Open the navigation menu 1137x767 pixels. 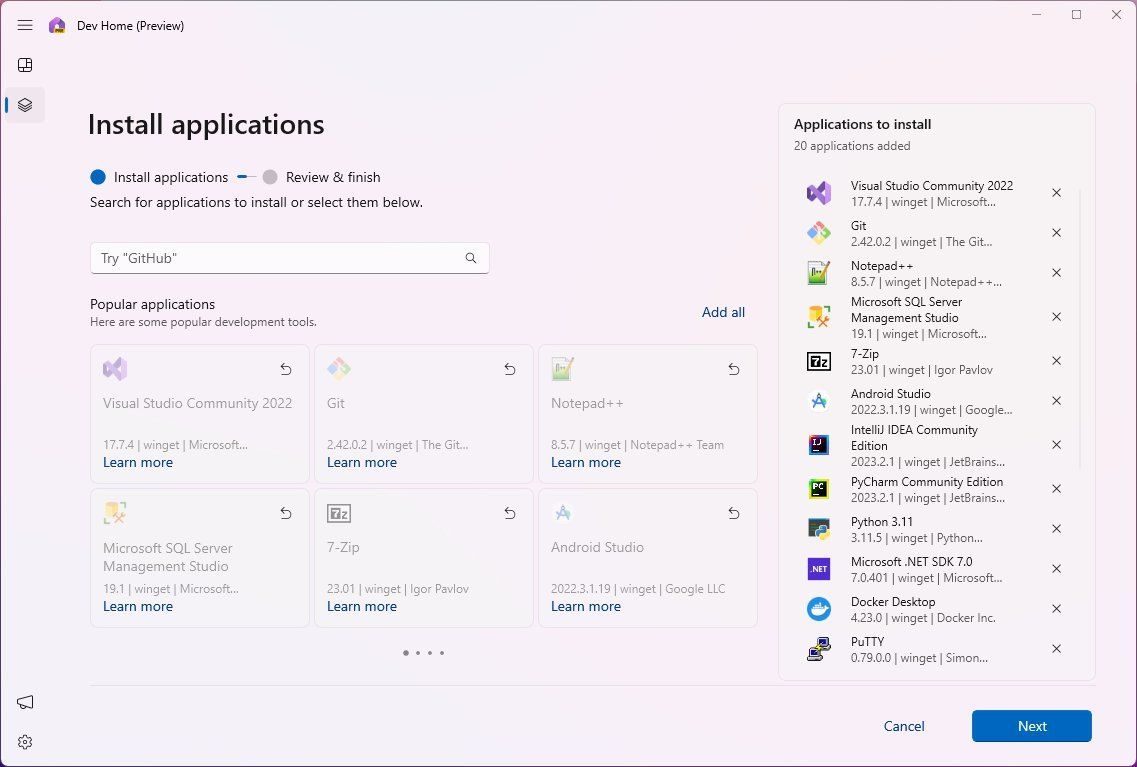pyautogui.click(x=25, y=25)
